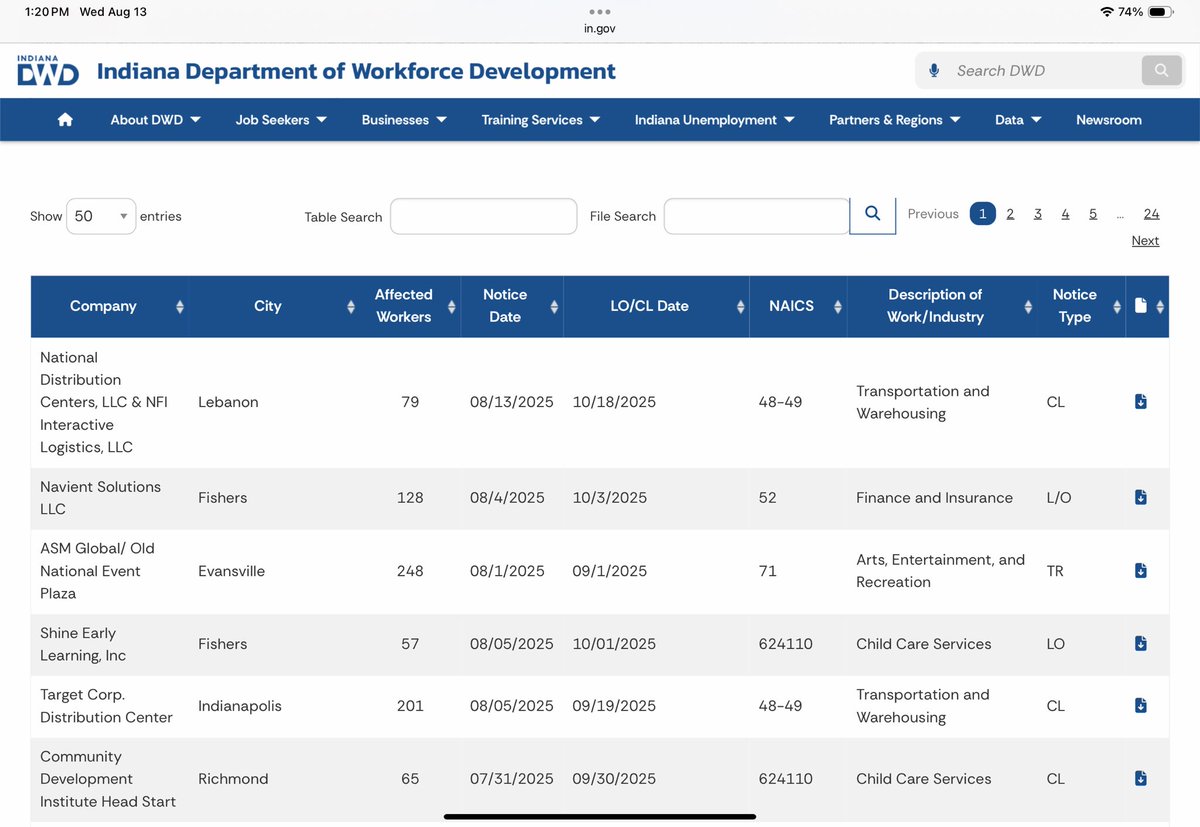Expand the Indiana Unemployment menu

[714, 120]
